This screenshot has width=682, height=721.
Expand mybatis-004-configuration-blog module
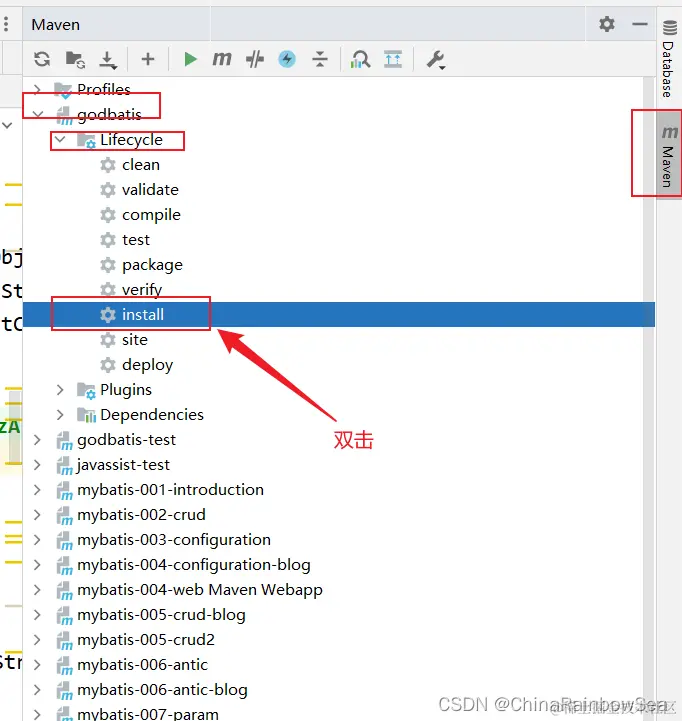pos(38,565)
